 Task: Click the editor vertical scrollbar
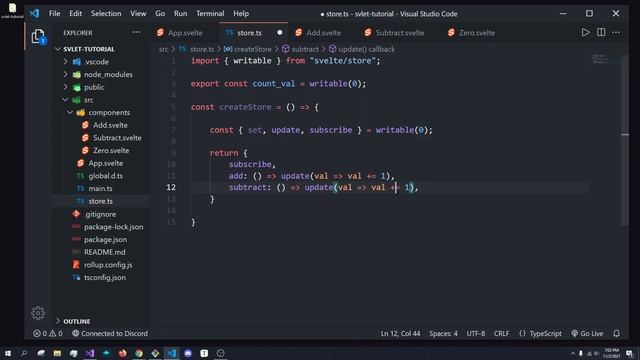coord(625,141)
